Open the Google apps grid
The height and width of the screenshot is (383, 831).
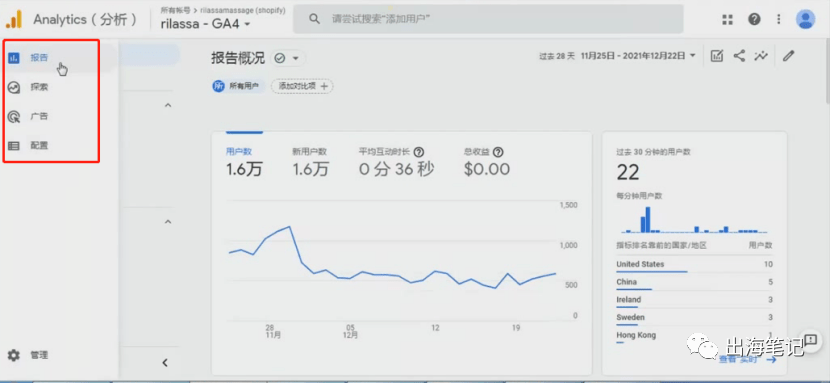727,20
